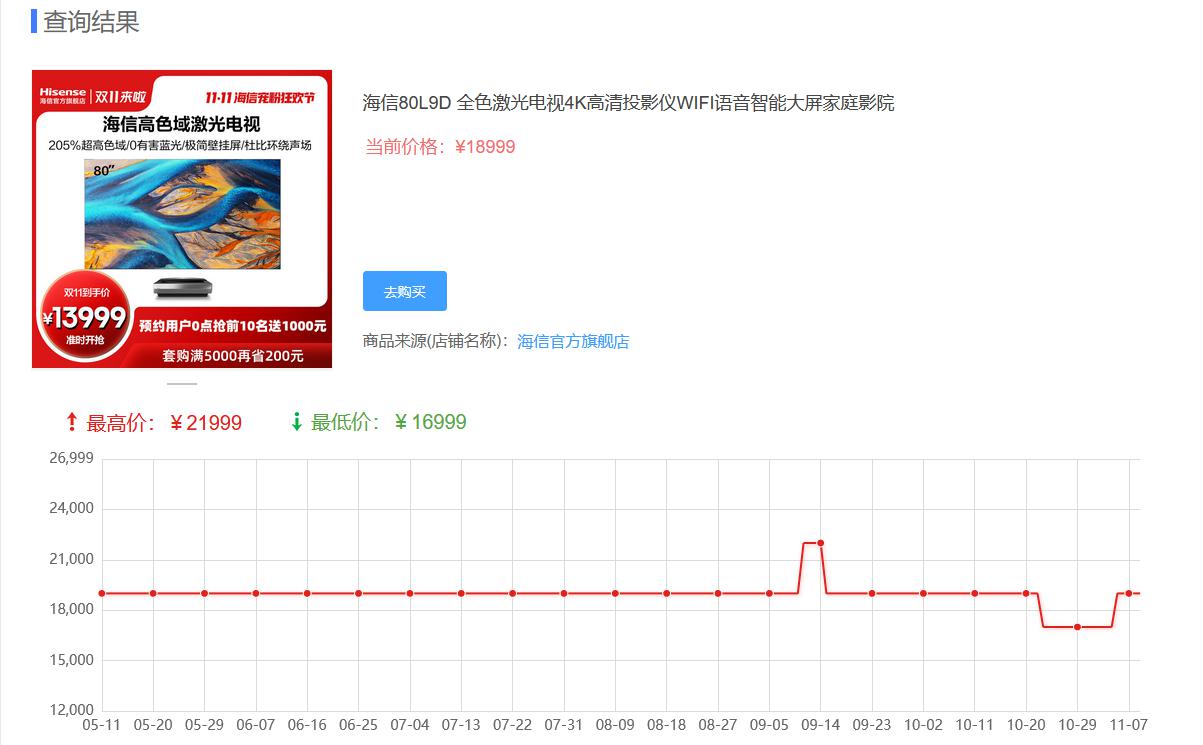Open the Hisense laser TV product thumbnail
The height and width of the screenshot is (745, 1203).
coord(182,219)
